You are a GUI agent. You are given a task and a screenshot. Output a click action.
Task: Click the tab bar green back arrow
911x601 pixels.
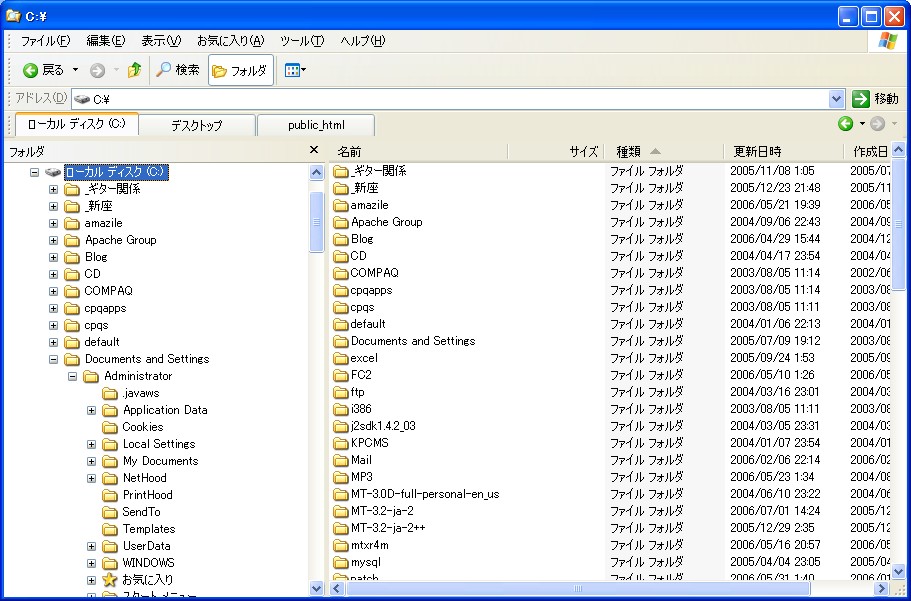pyautogui.click(x=845, y=123)
